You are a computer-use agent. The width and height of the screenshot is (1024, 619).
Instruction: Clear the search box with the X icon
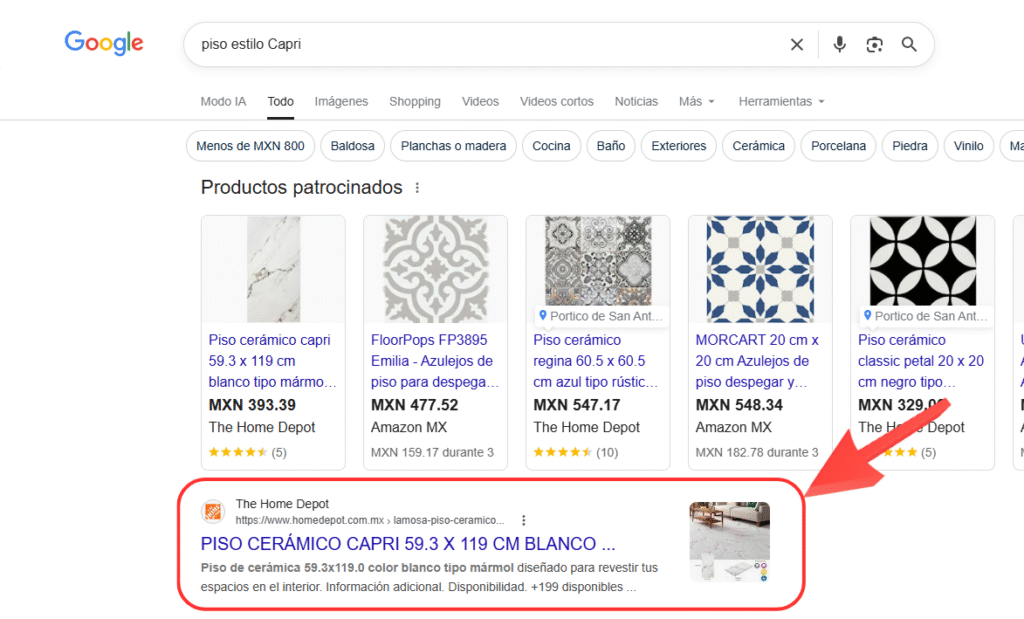pos(797,44)
